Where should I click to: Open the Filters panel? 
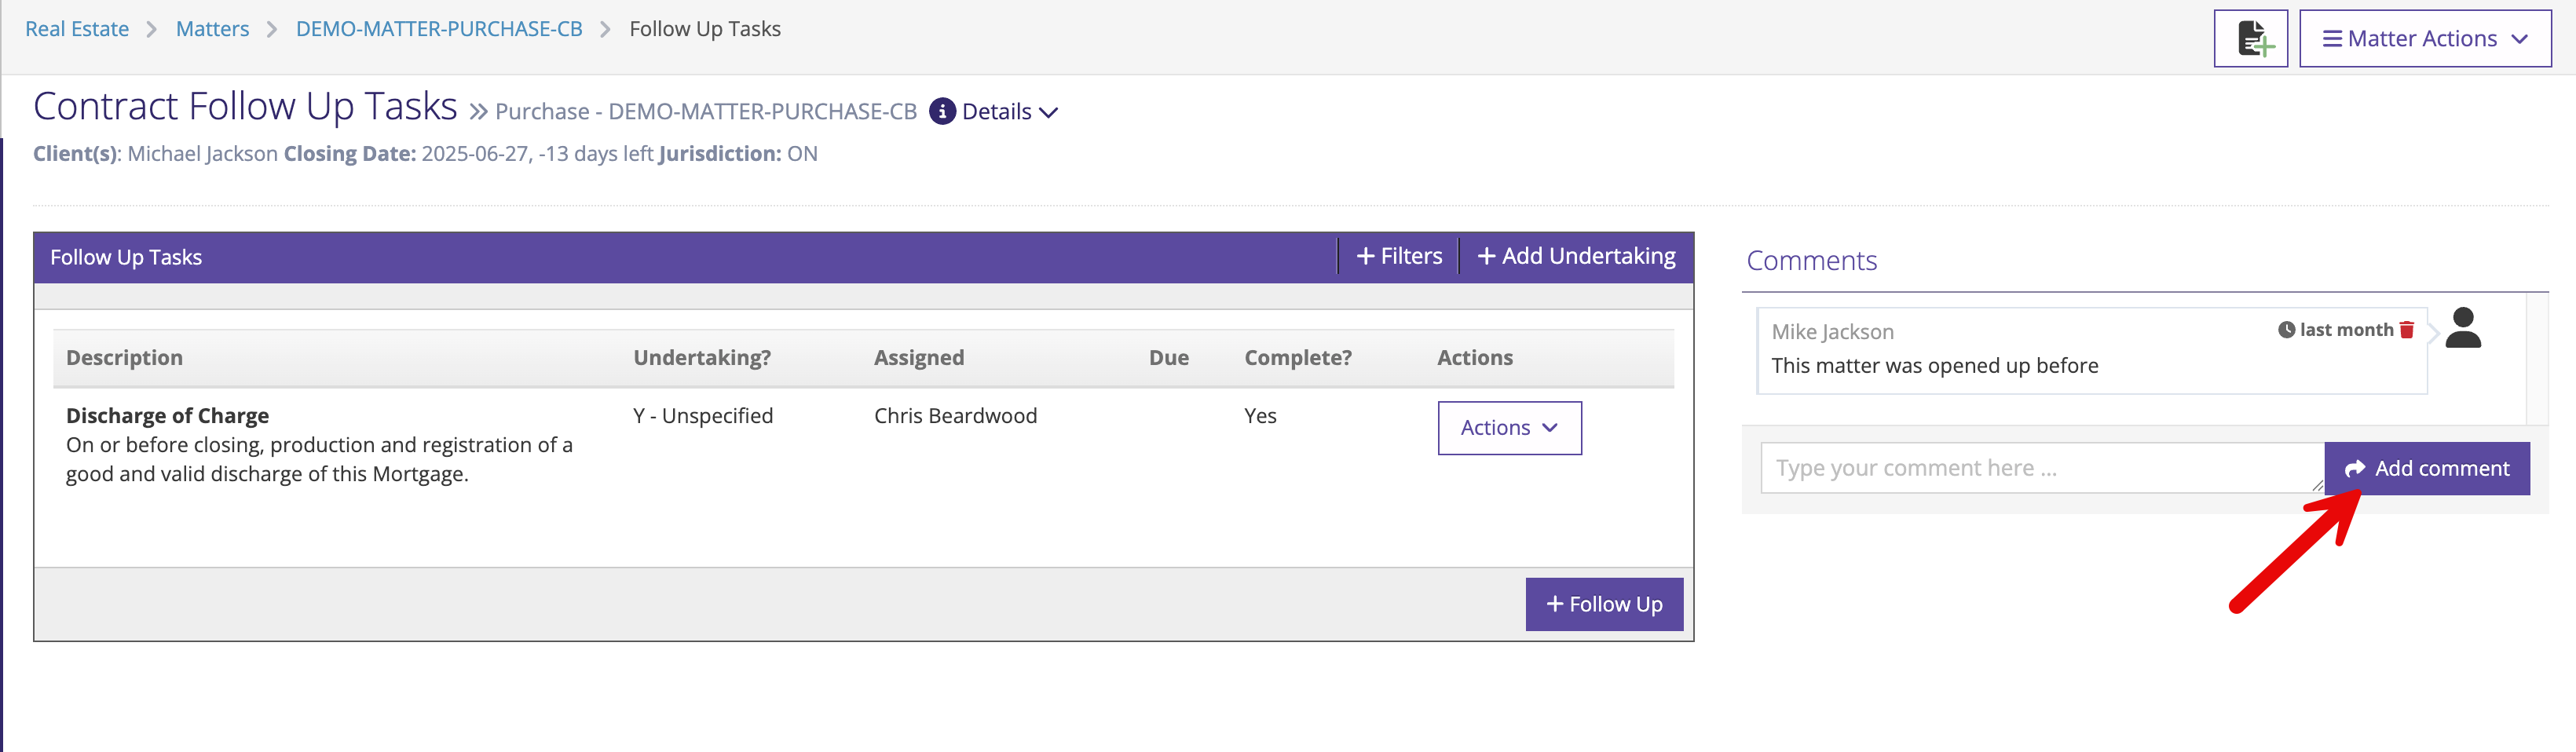(1398, 257)
